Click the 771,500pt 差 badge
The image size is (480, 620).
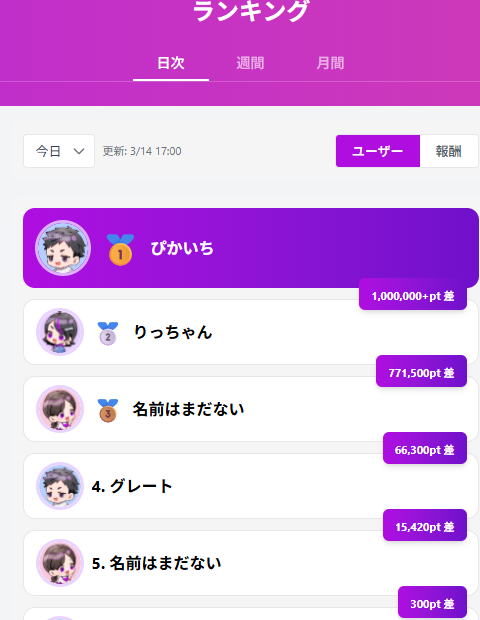pyautogui.click(x=421, y=372)
